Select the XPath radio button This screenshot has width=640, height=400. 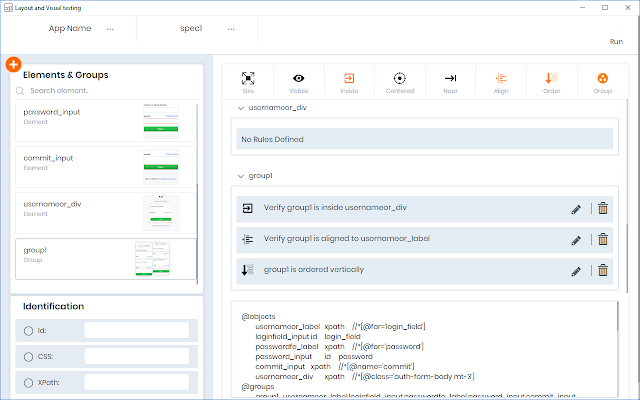tap(28, 383)
